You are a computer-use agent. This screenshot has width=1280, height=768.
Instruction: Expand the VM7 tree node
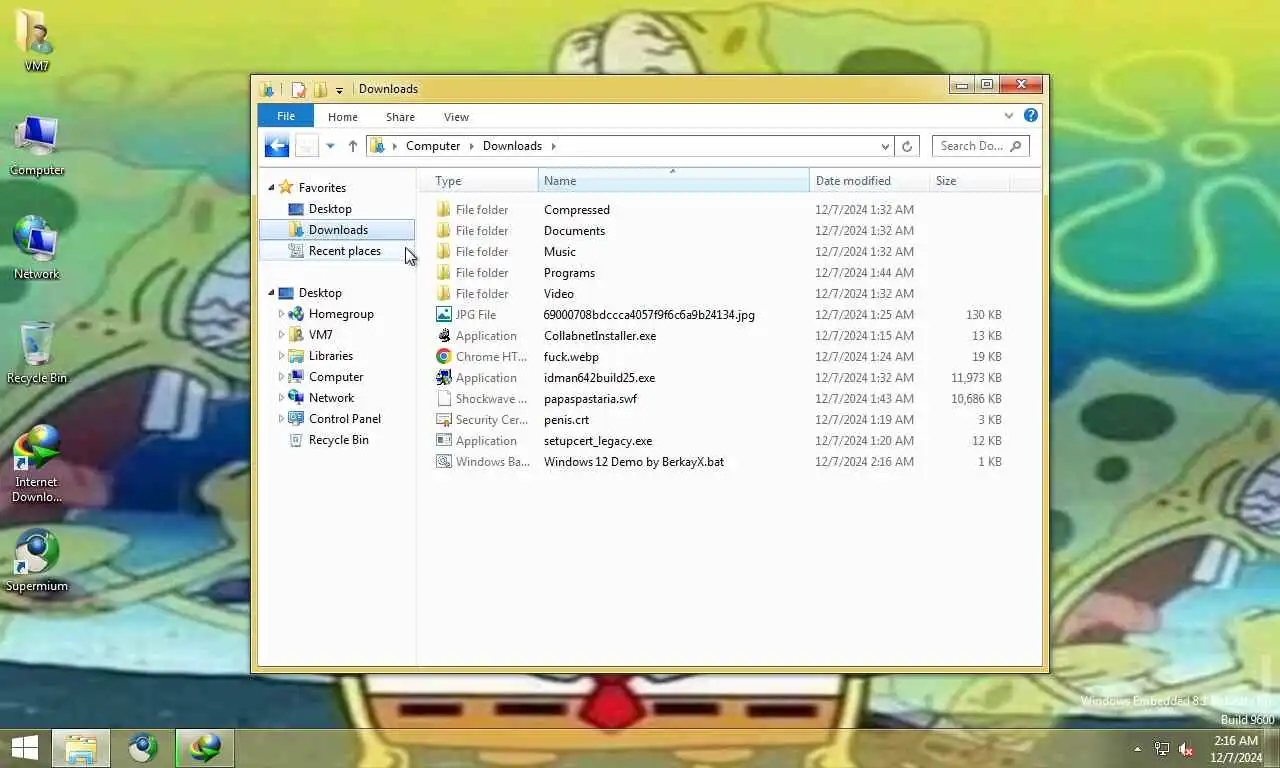tap(282, 335)
